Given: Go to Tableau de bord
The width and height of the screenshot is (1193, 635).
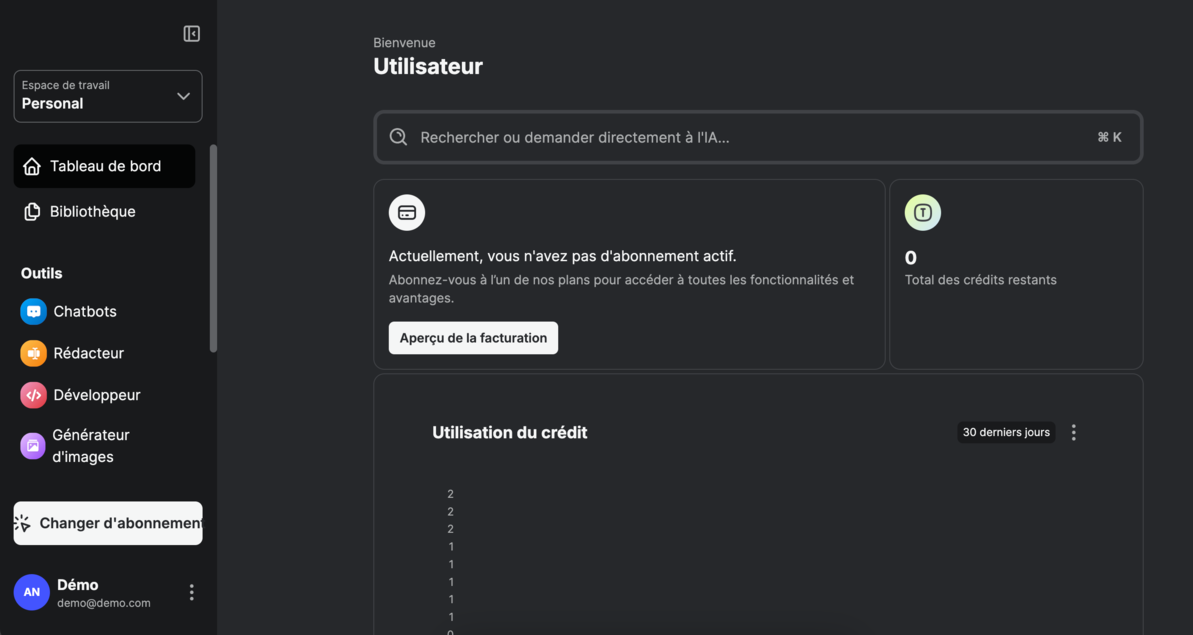Looking at the screenshot, I should point(104,166).
